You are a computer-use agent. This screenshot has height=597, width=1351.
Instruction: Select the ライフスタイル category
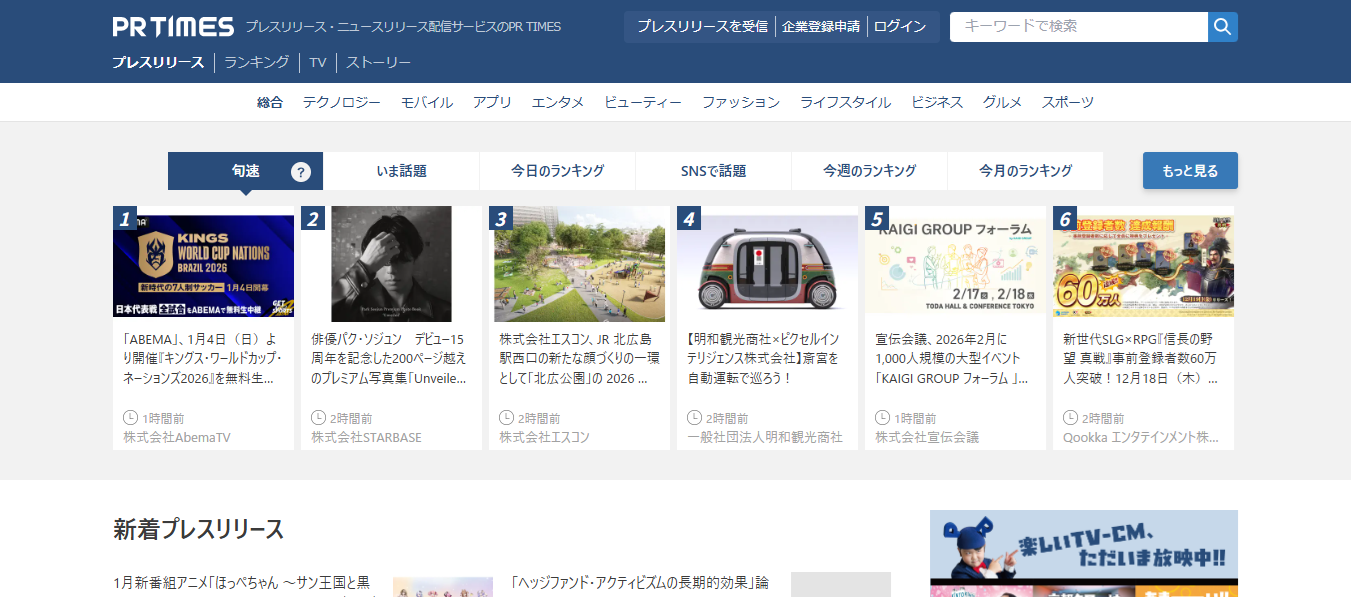click(x=845, y=102)
